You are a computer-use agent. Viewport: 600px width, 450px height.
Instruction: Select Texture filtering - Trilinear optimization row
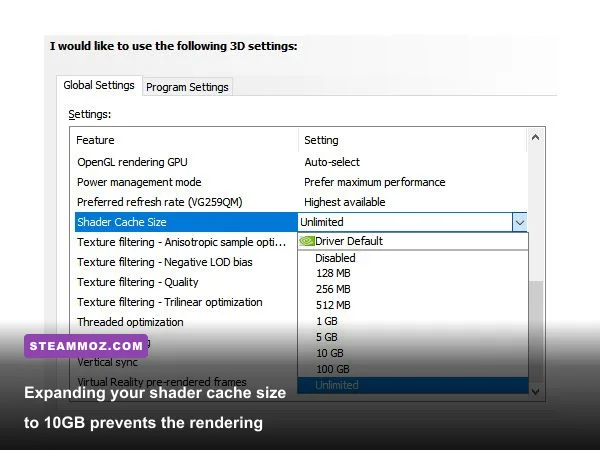click(186, 302)
